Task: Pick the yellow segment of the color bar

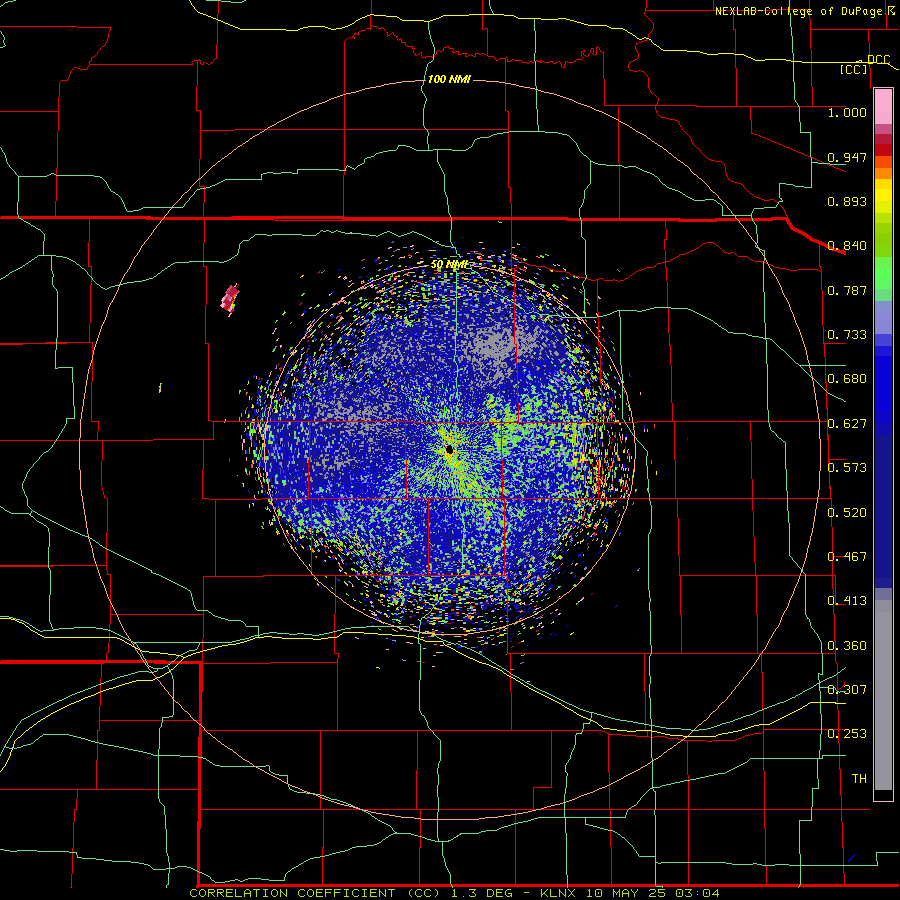Action: click(x=883, y=196)
